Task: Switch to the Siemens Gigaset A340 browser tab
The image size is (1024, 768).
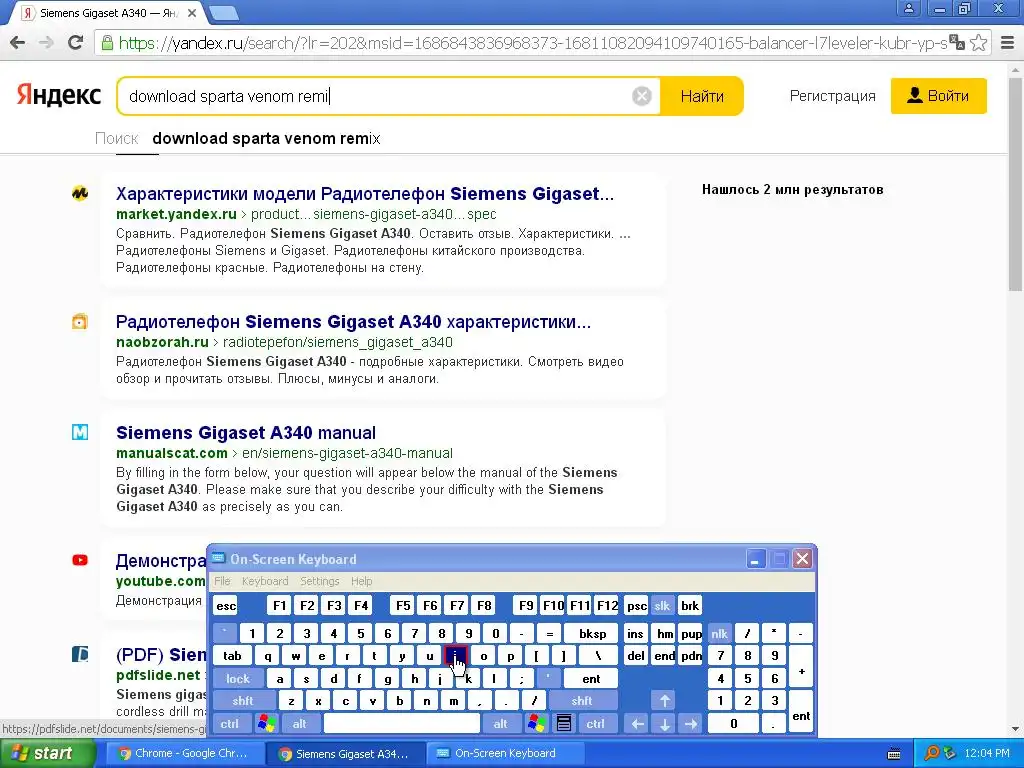Action: pyautogui.click(x=108, y=13)
